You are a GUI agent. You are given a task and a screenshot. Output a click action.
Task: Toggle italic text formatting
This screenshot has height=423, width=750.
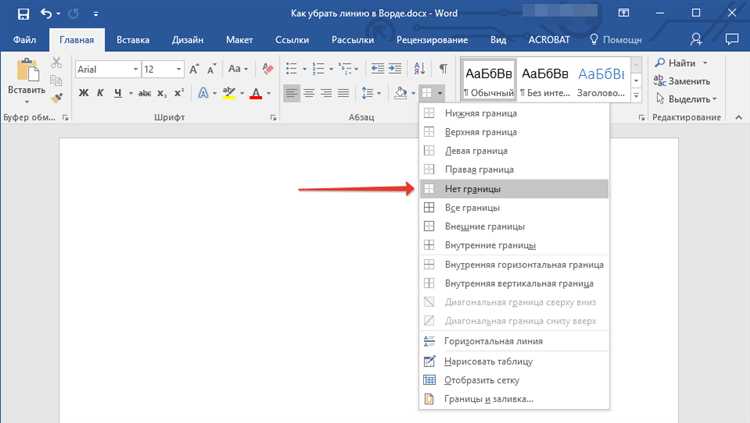[101, 93]
